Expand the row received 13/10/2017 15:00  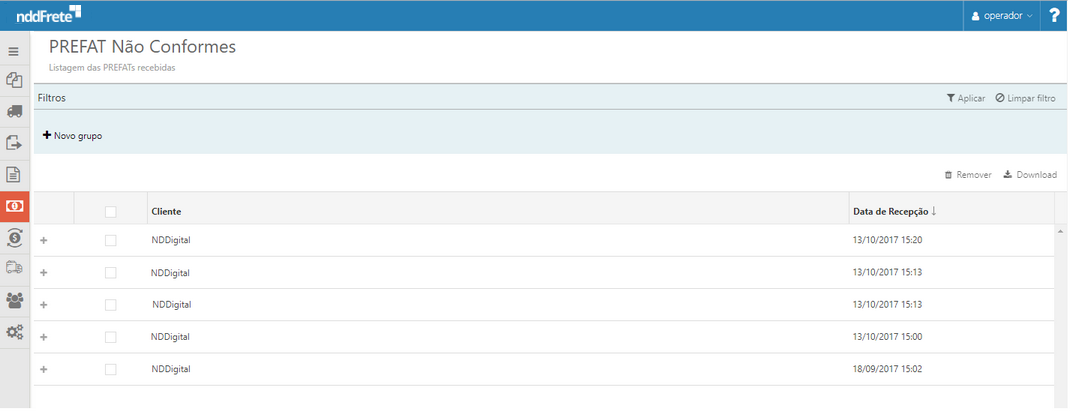coord(43,337)
